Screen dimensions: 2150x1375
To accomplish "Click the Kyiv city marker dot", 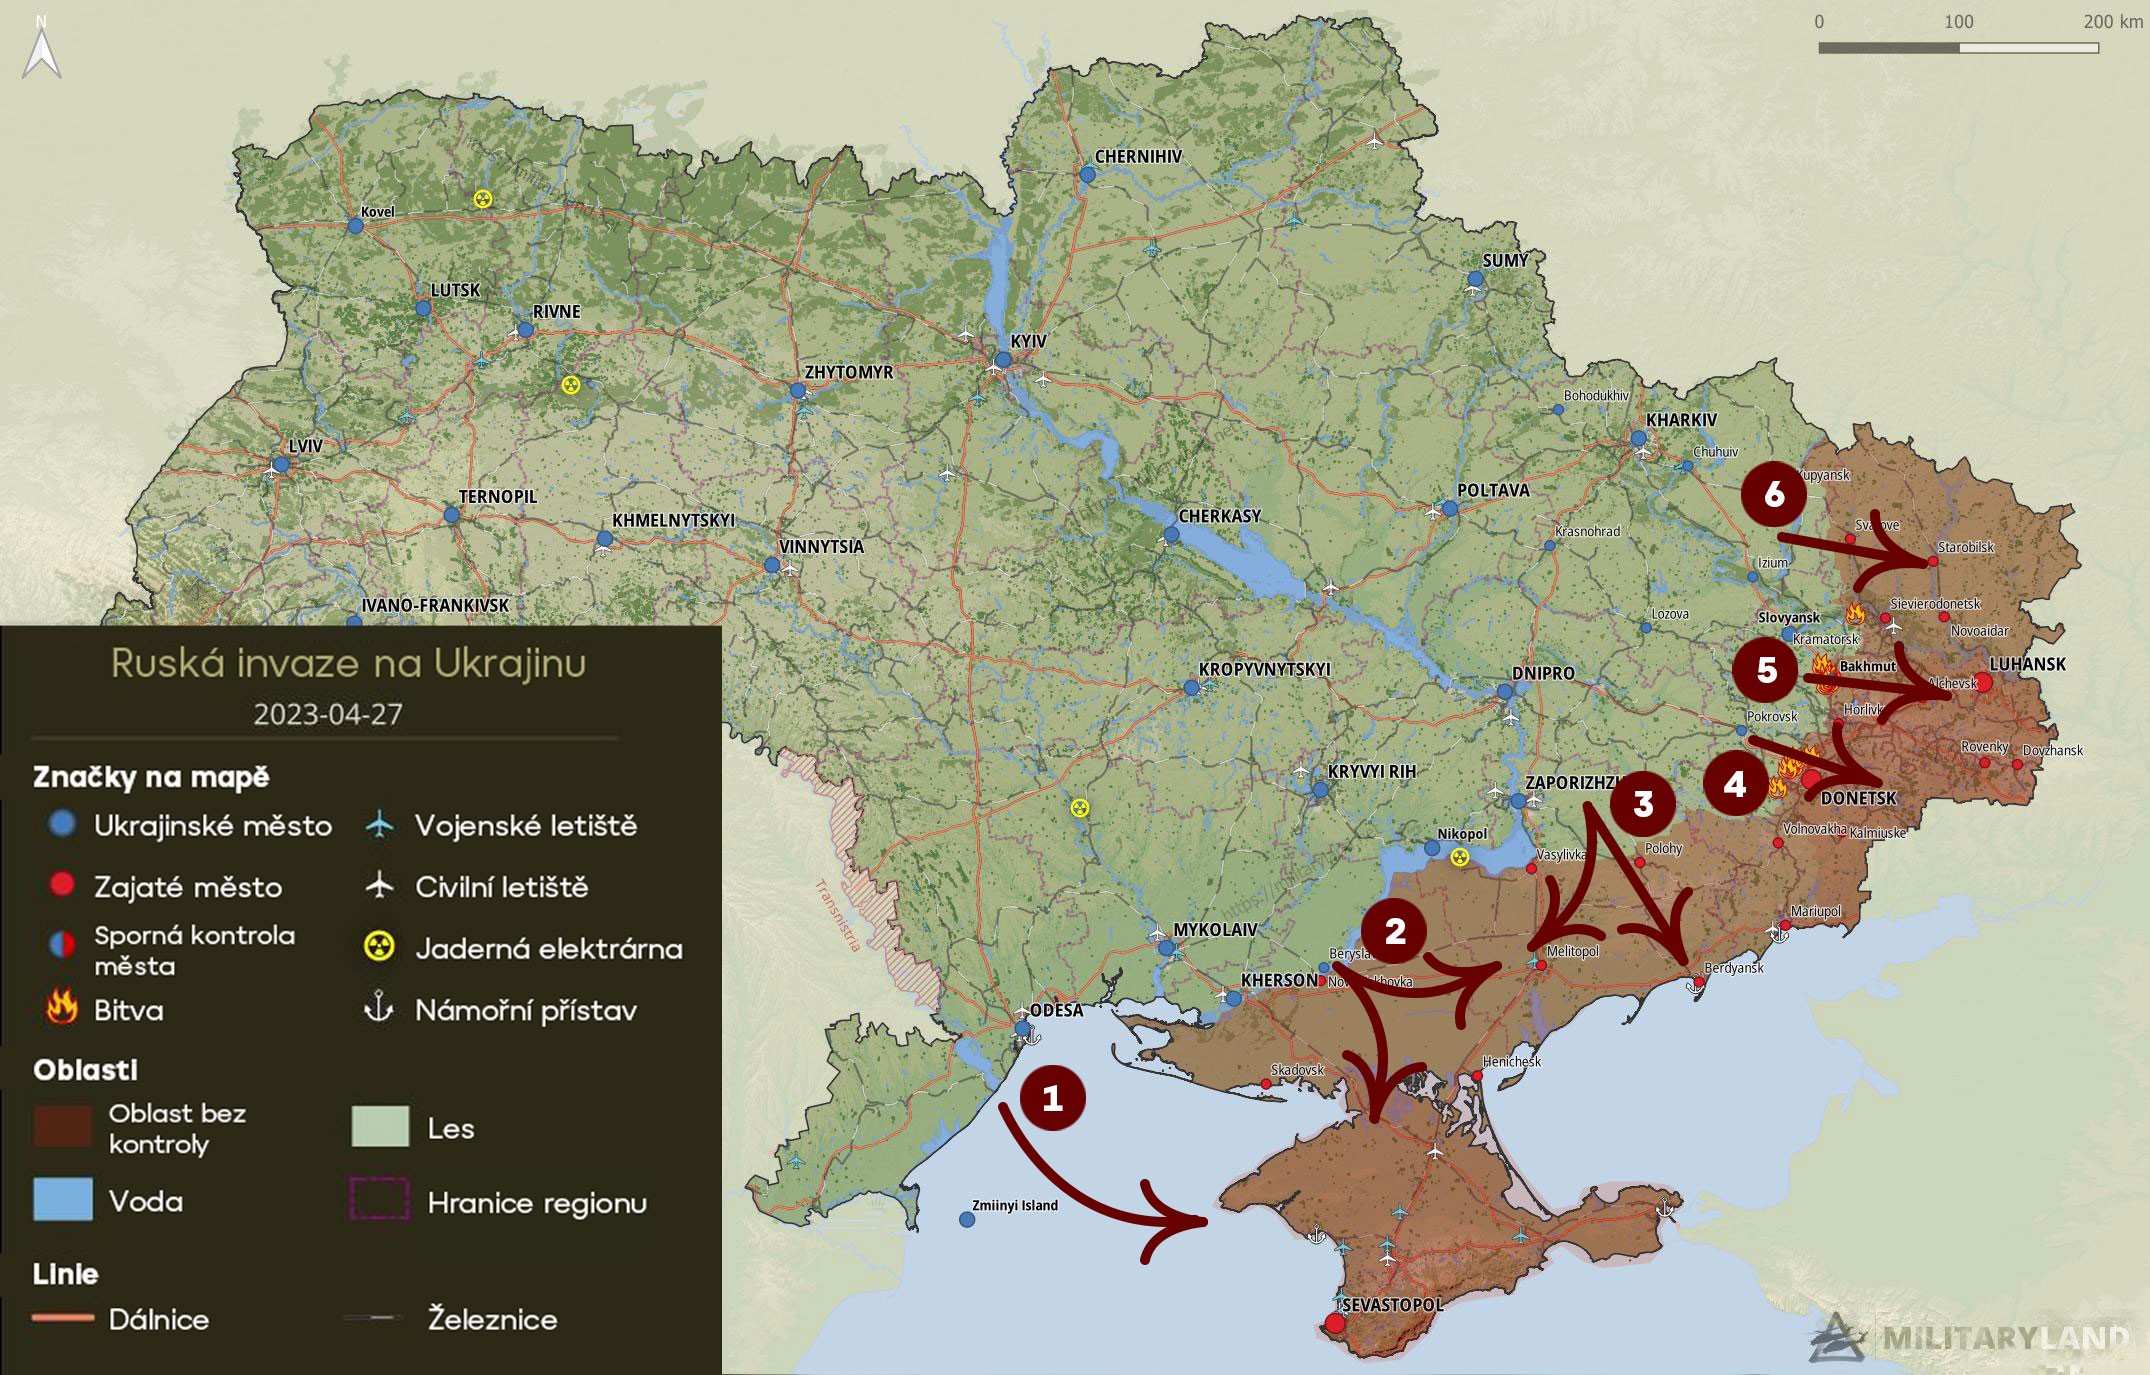I will (1004, 360).
